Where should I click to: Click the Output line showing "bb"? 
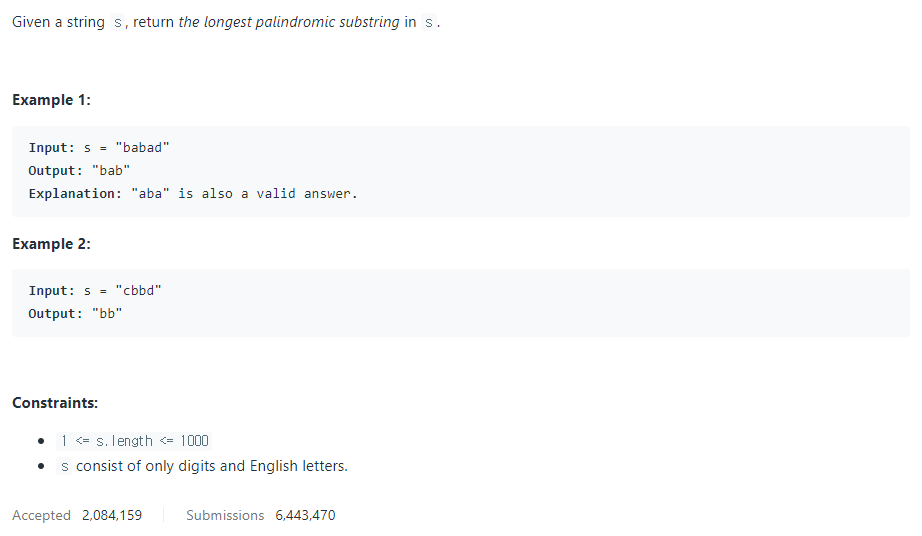(x=75, y=314)
